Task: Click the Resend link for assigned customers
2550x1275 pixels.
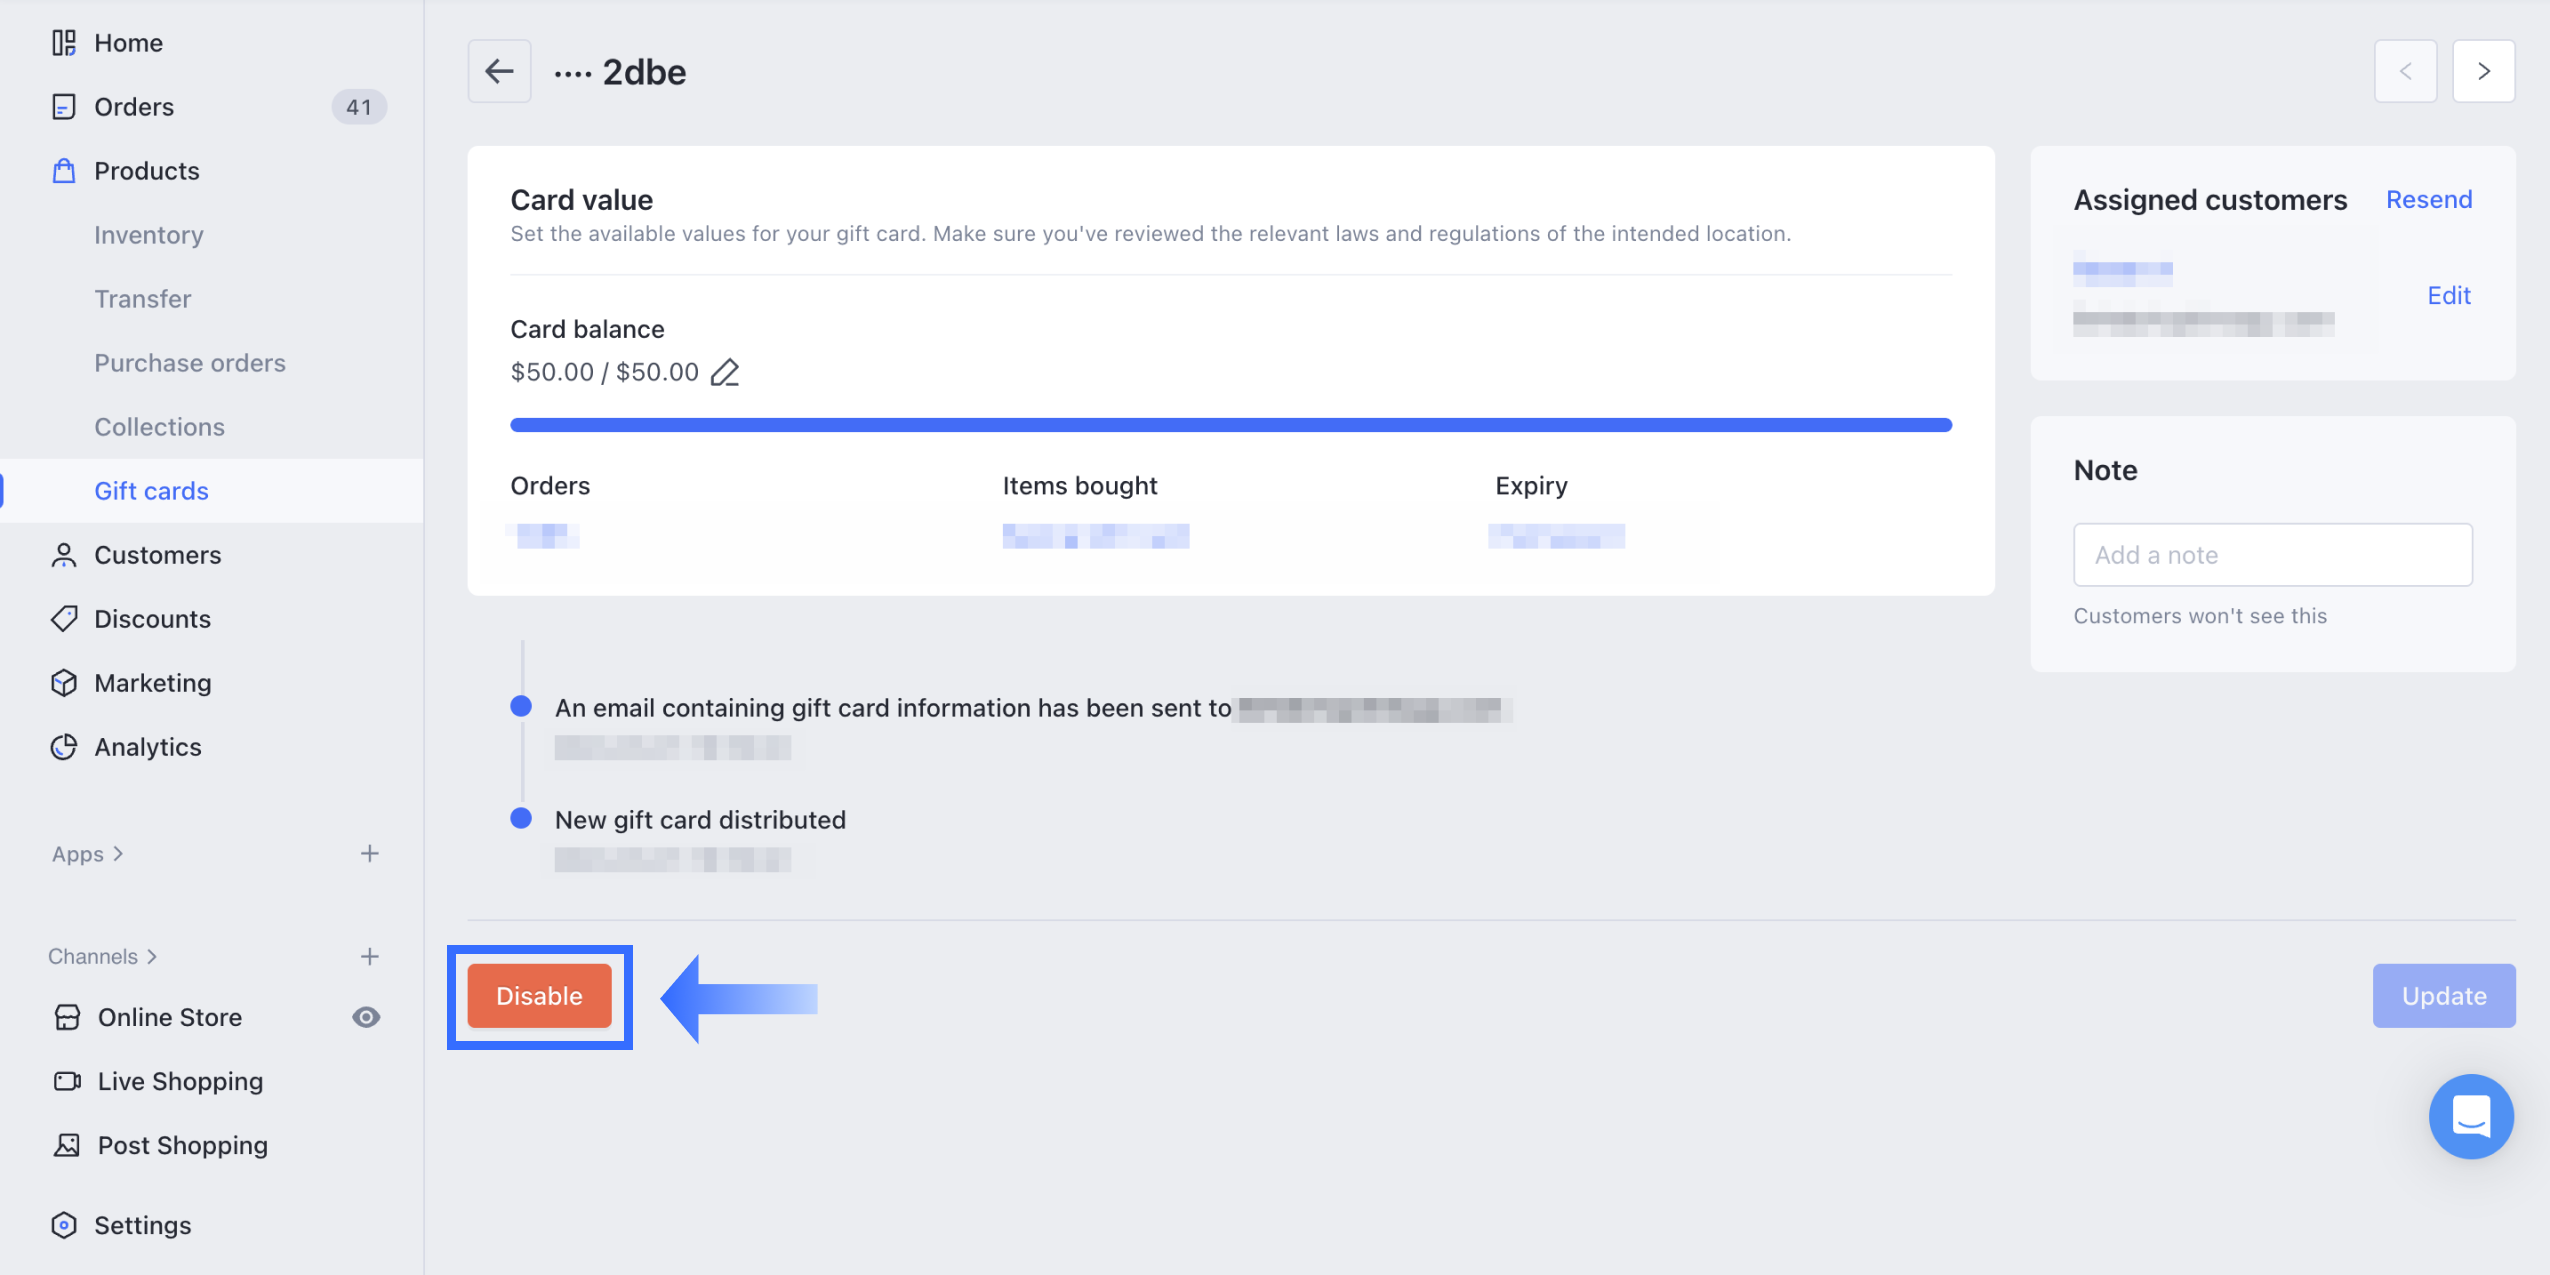Action: click(2428, 199)
